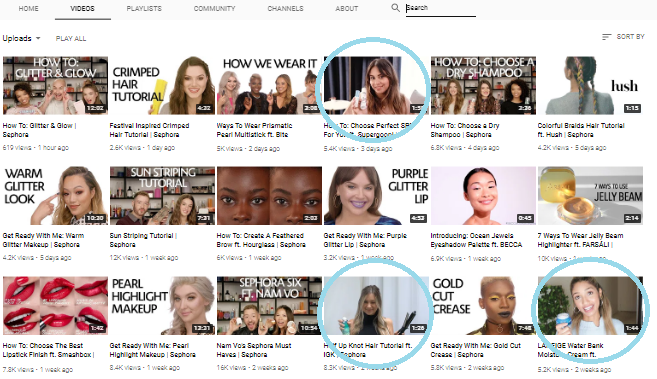Click title '7 Ways To Wear Jelly Beam Highlighter'
The height and width of the screenshot is (379, 657).
[x=580, y=240]
